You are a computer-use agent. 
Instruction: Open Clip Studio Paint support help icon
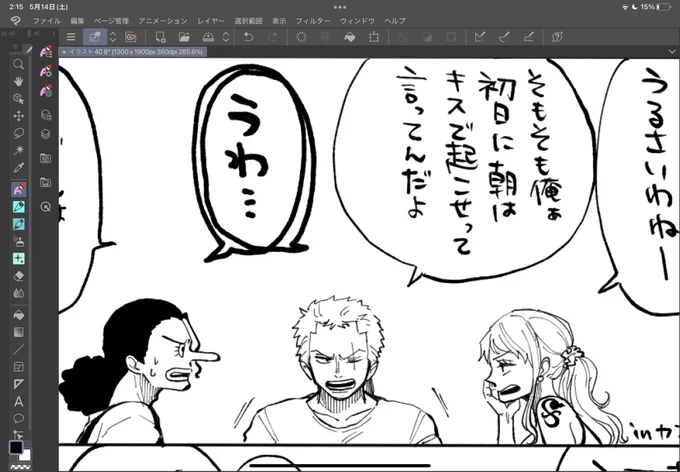[x=557, y=37]
